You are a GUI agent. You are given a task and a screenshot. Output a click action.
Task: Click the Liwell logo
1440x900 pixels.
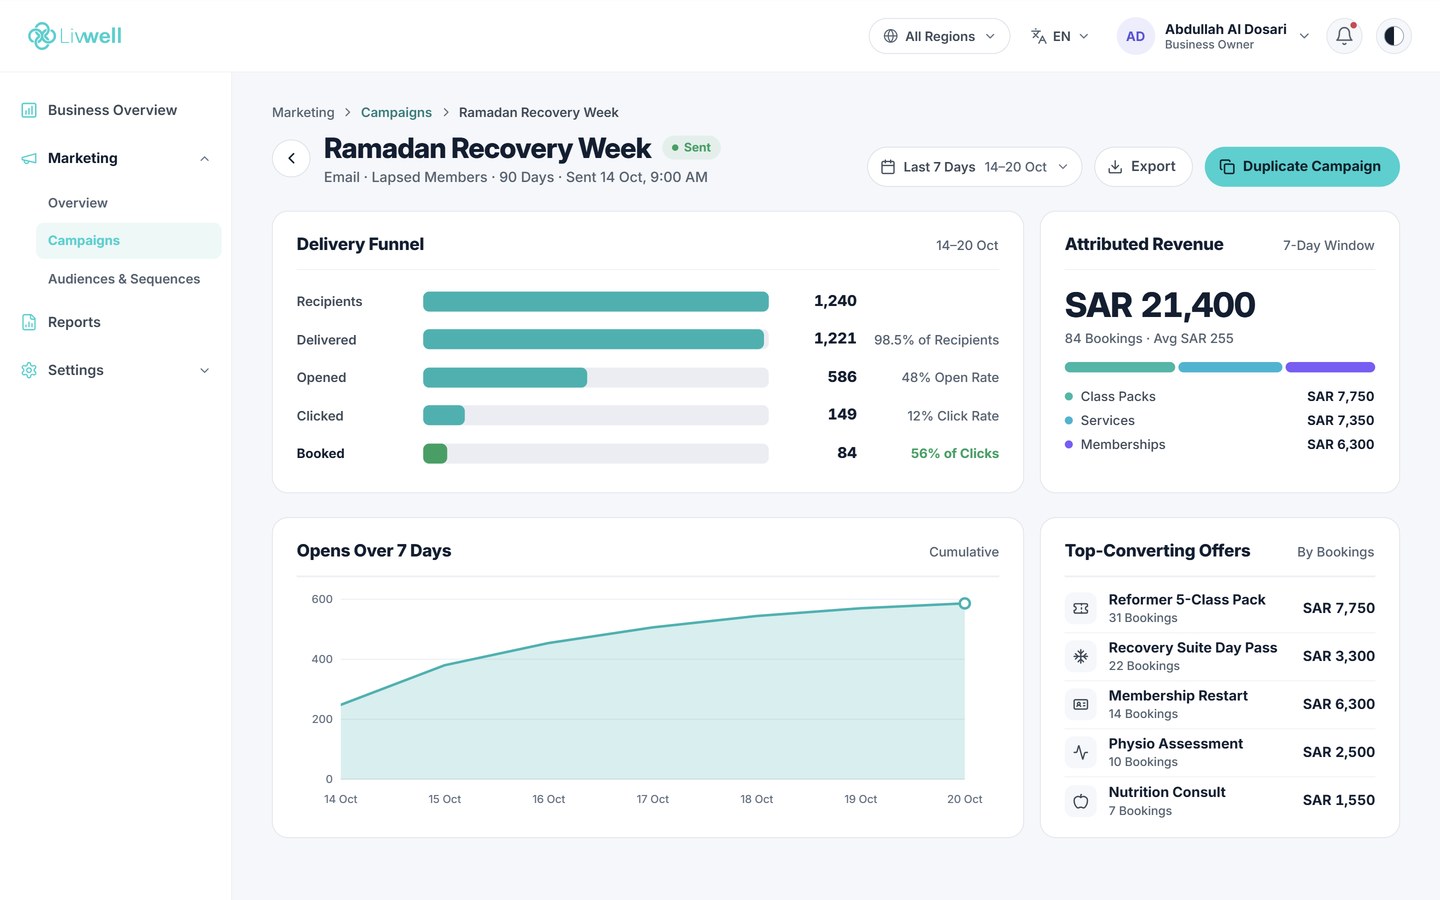coord(75,36)
